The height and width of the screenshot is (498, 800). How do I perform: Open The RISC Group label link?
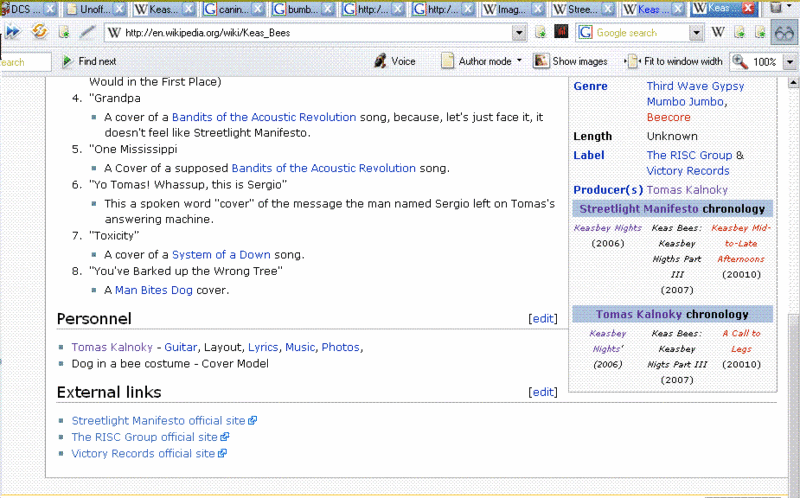point(689,155)
